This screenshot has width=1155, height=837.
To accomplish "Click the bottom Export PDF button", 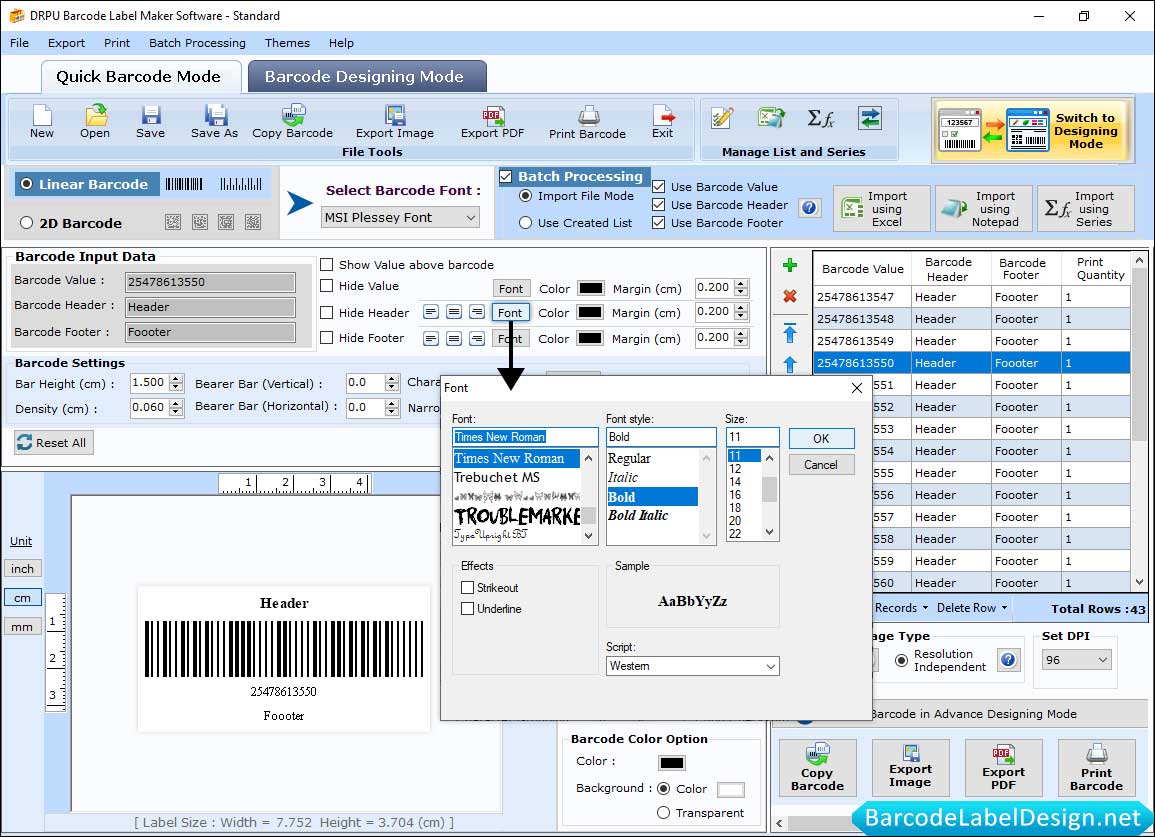I will [x=1003, y=768].
